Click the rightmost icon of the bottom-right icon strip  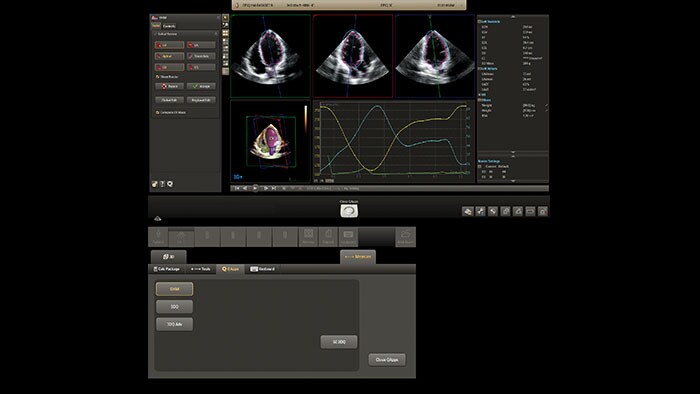(542, 212)
